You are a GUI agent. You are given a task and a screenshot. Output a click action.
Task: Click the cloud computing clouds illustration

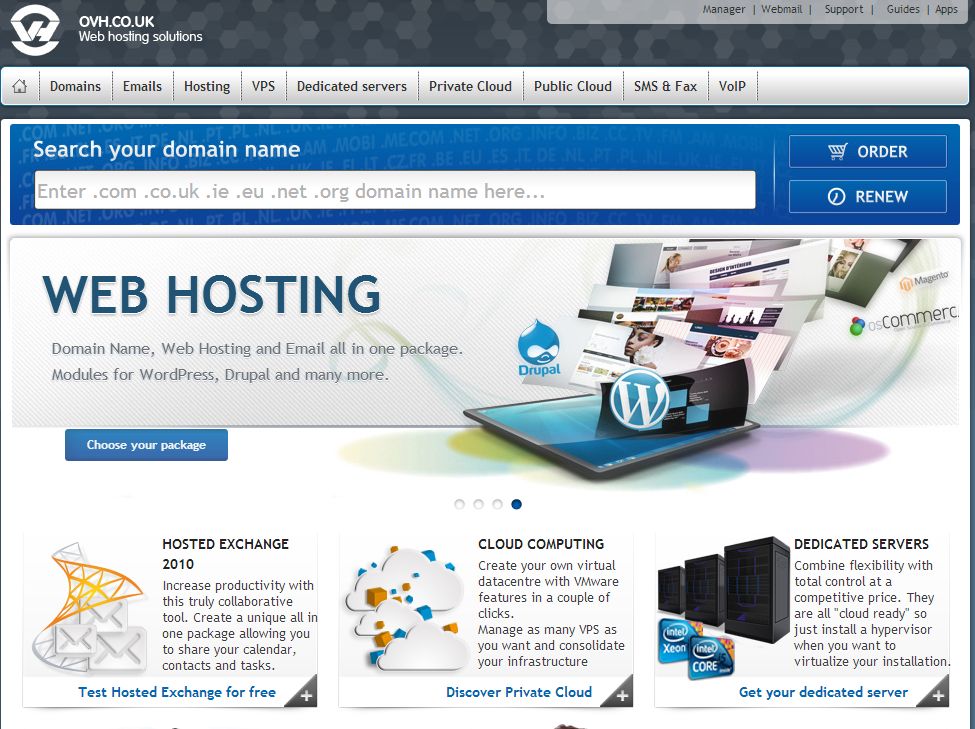coord(407,608)
